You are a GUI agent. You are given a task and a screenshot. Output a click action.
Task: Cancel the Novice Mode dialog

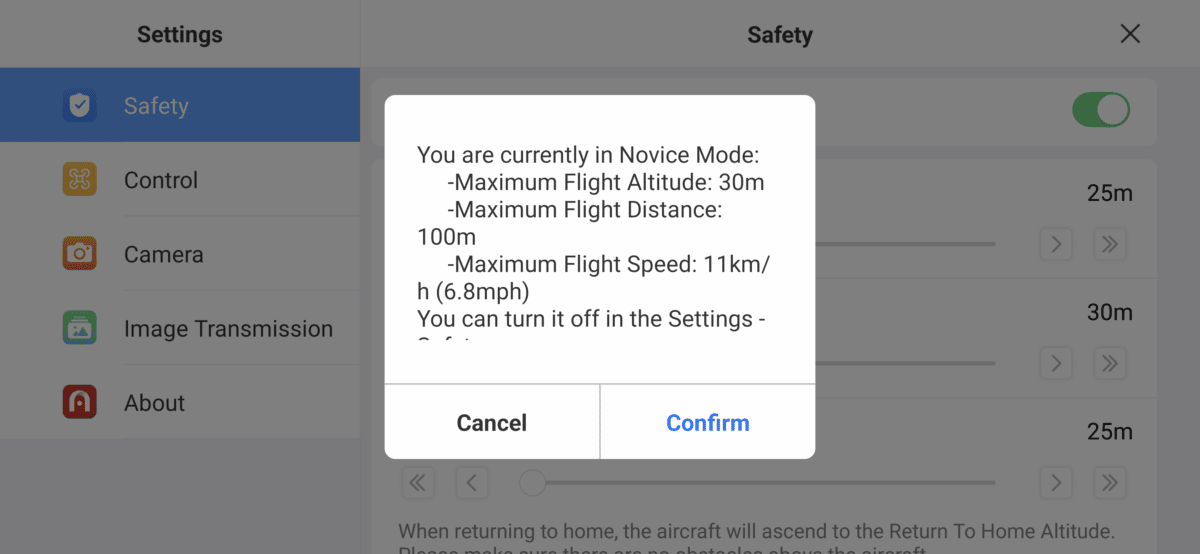(492, 423)
